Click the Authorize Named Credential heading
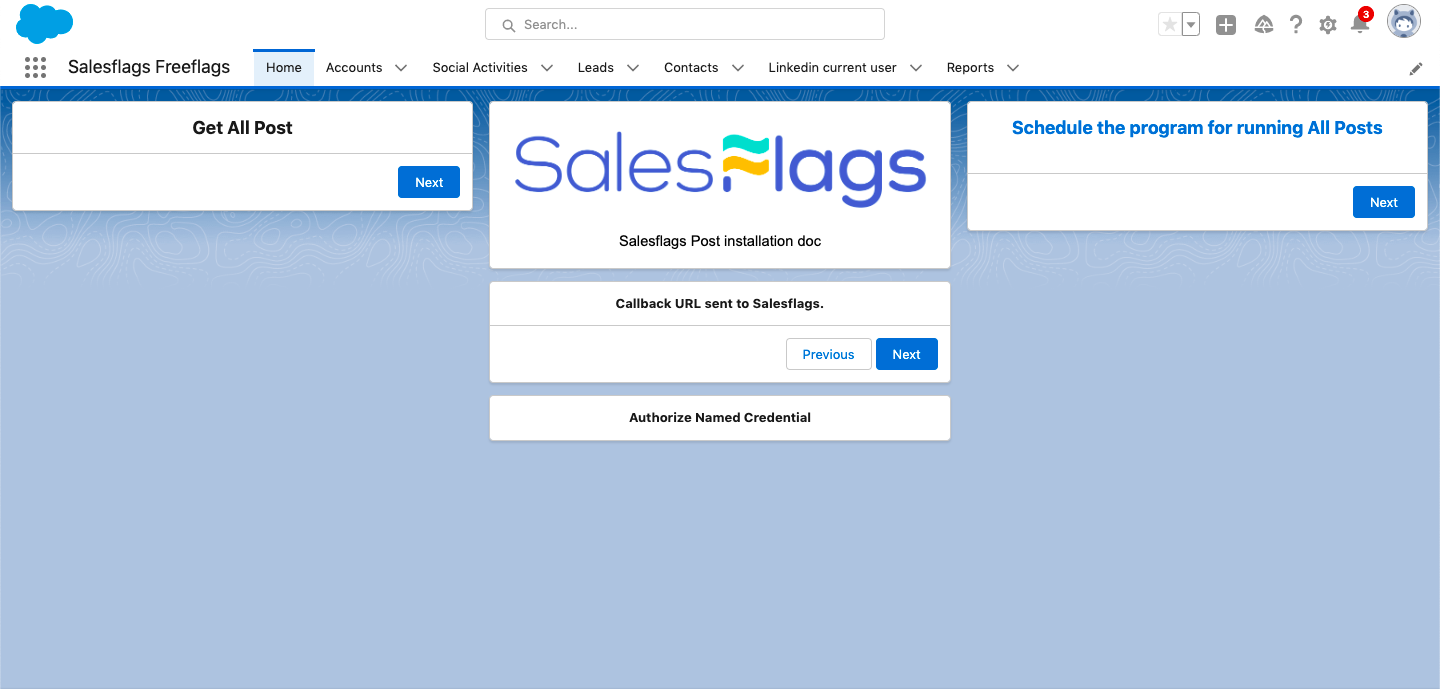 (720, 418)
